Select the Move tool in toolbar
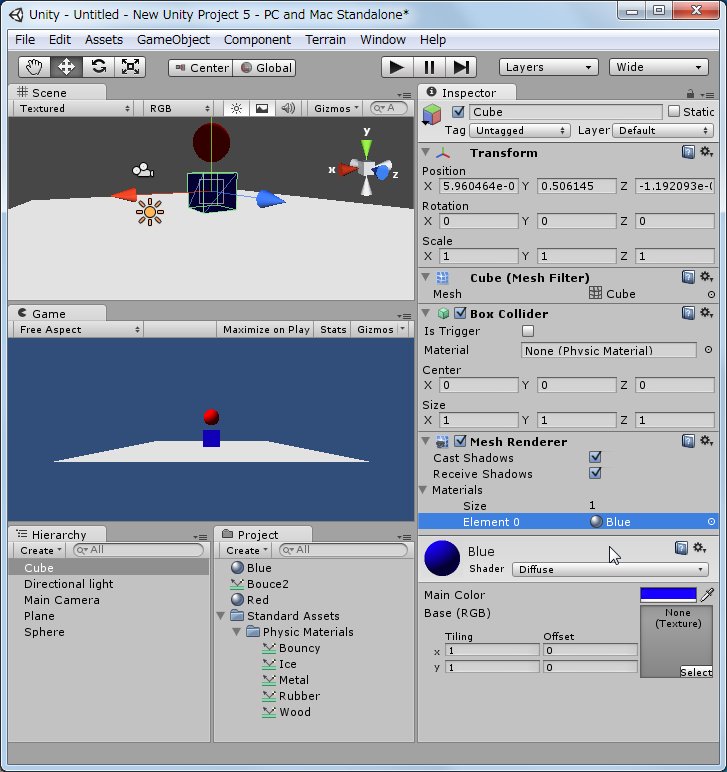 click(x=66, y=67)
